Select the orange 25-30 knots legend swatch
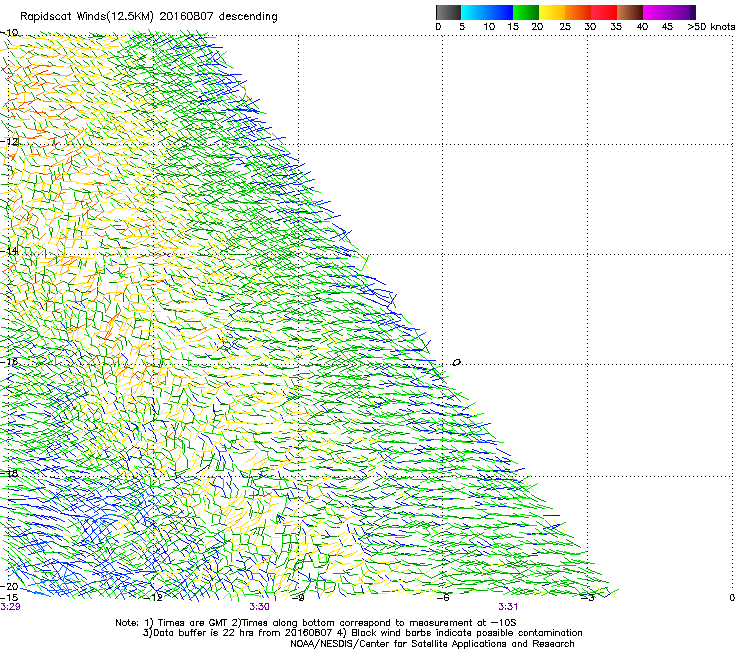 [x=578, y=12]
